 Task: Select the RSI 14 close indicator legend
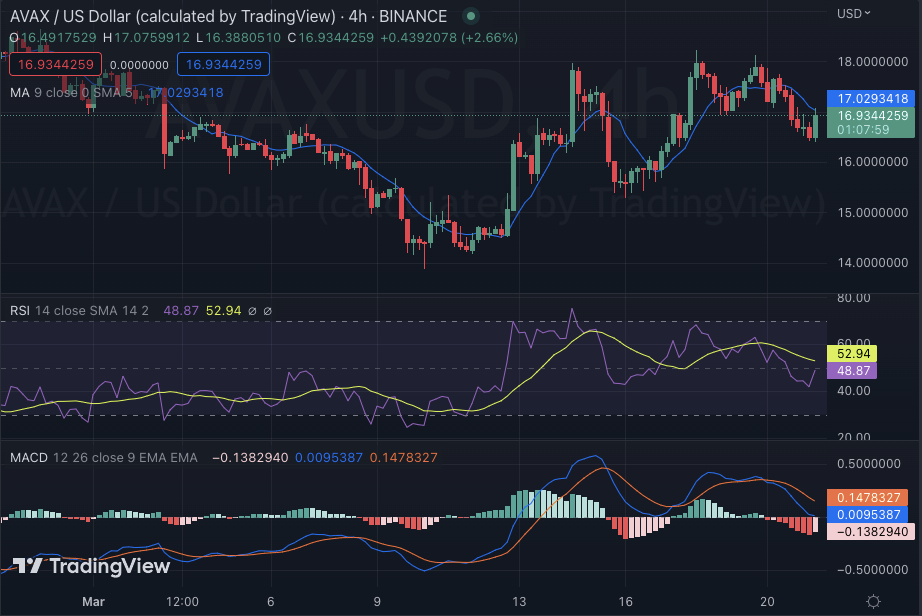(x=79, y=310)
